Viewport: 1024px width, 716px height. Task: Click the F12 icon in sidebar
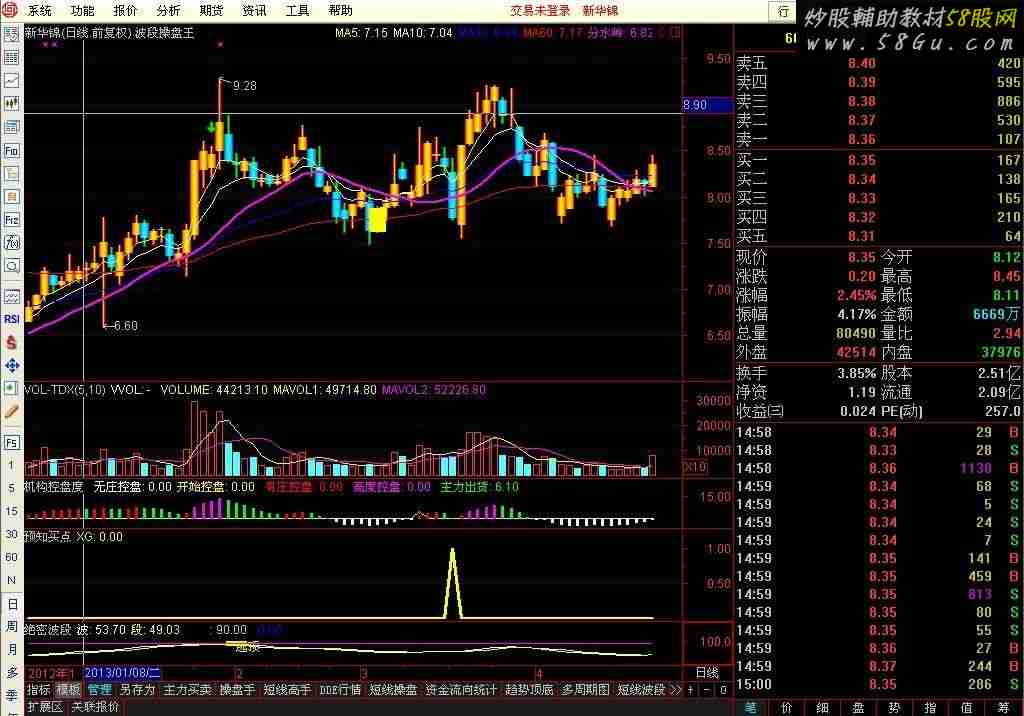tap(12, 220)
